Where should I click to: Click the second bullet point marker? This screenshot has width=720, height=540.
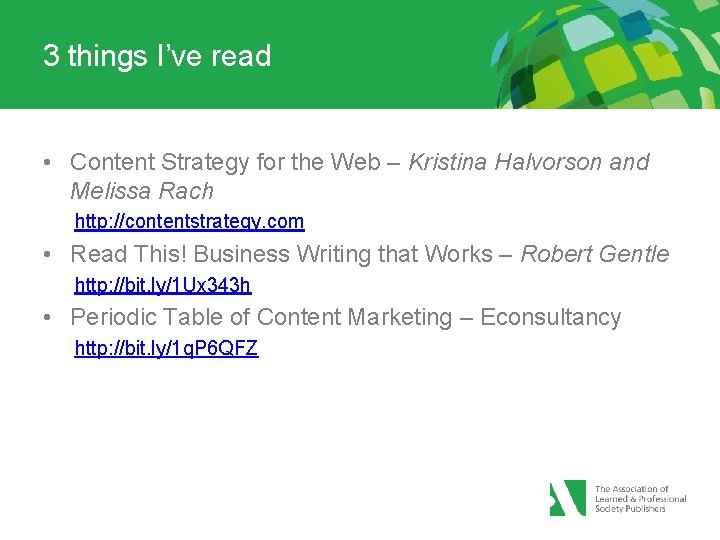click(x=47, y=254)
